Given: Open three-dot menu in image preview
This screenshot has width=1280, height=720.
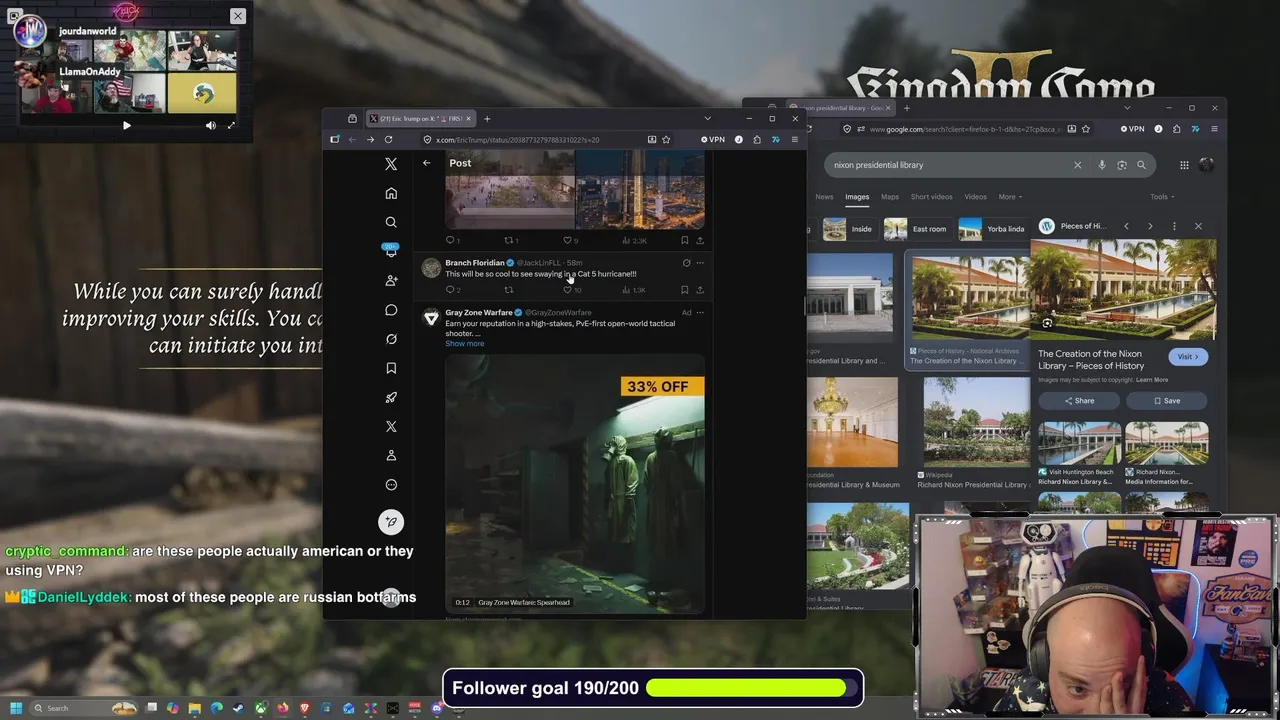Looking at the screenshot, I should [x=1174, y=226].
